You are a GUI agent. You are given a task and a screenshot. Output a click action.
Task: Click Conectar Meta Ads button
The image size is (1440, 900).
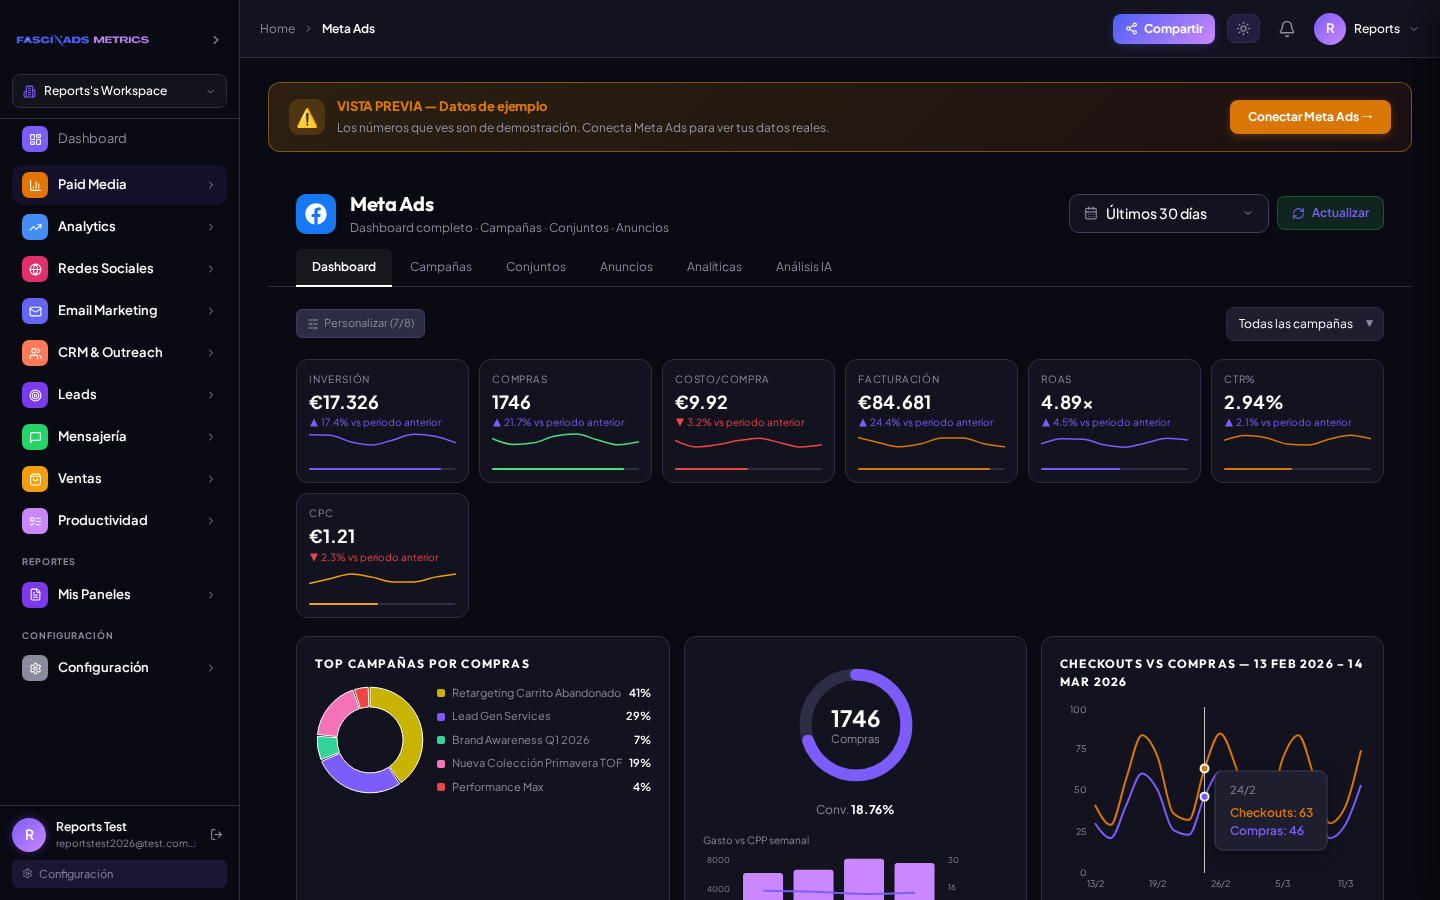point(1310,117)
